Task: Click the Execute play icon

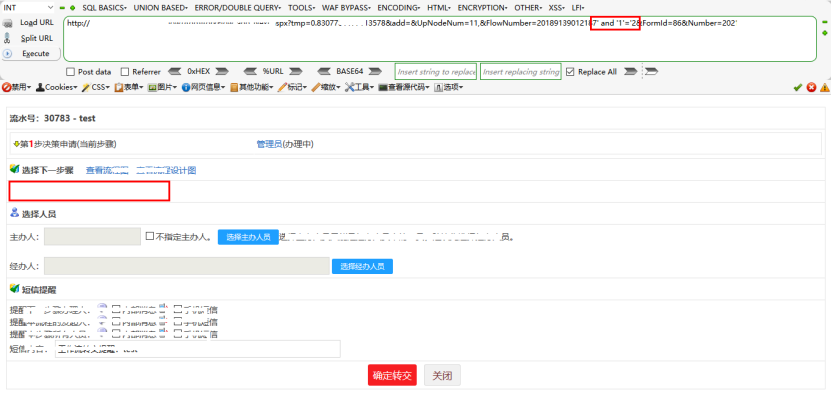Action: [7, 53]
